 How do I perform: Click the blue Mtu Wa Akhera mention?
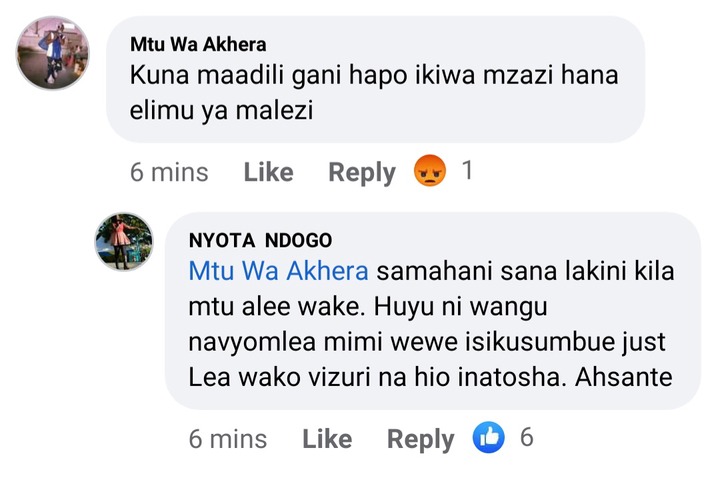point(278,271)
